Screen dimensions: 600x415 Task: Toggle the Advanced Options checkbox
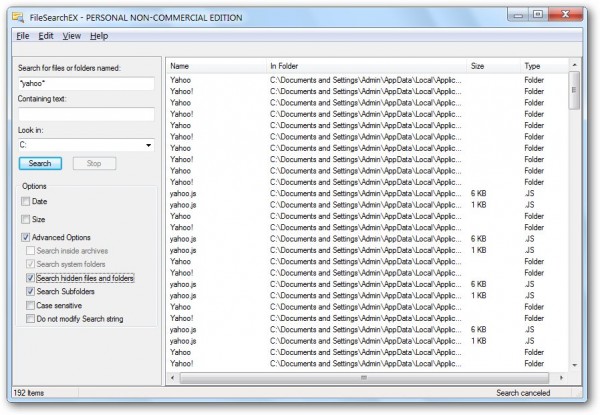click(x=26, y=237)
